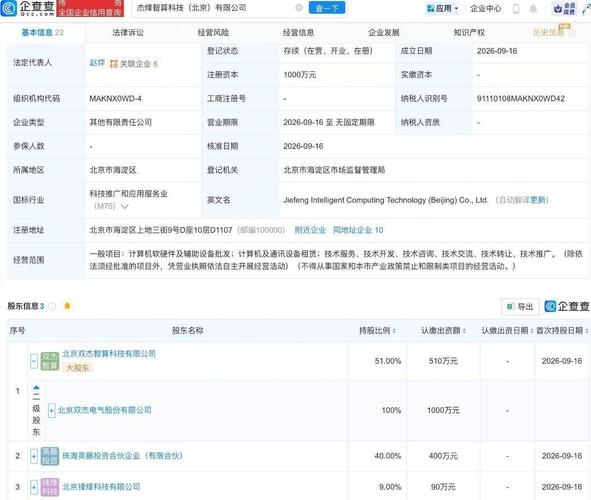
Task: Sort by 持股比例 column
Action: pos(378,330)
